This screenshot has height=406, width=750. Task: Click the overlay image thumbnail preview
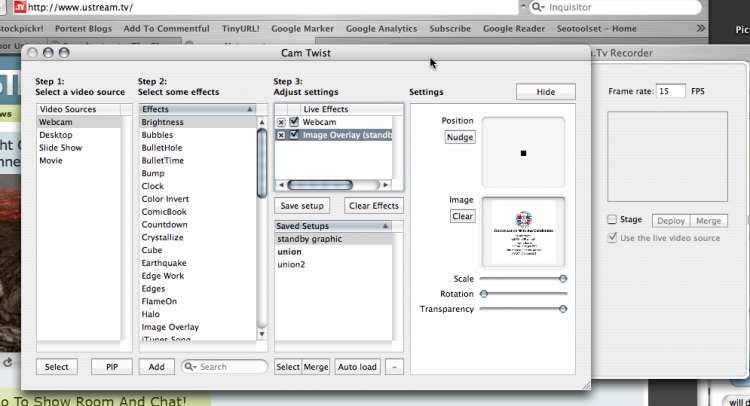click(x=523, y=232)
